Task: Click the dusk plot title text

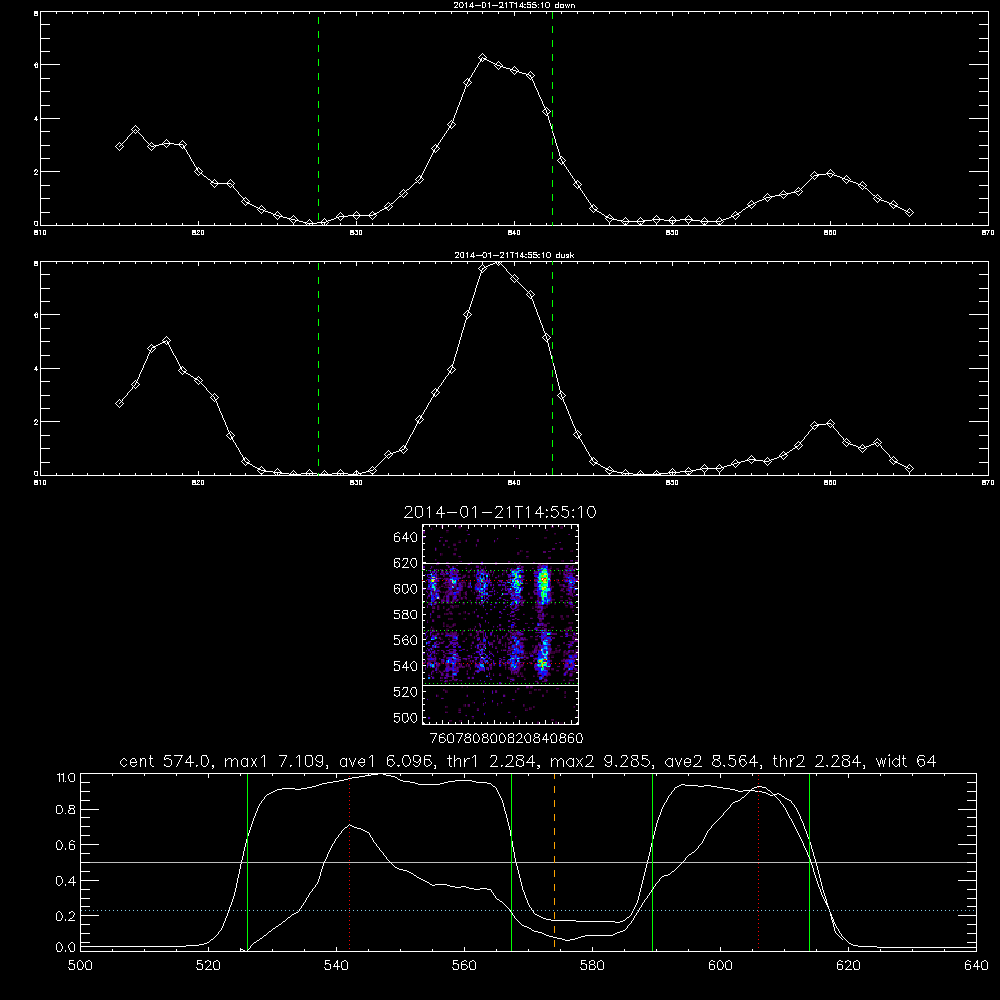Action: coord(514,255)
